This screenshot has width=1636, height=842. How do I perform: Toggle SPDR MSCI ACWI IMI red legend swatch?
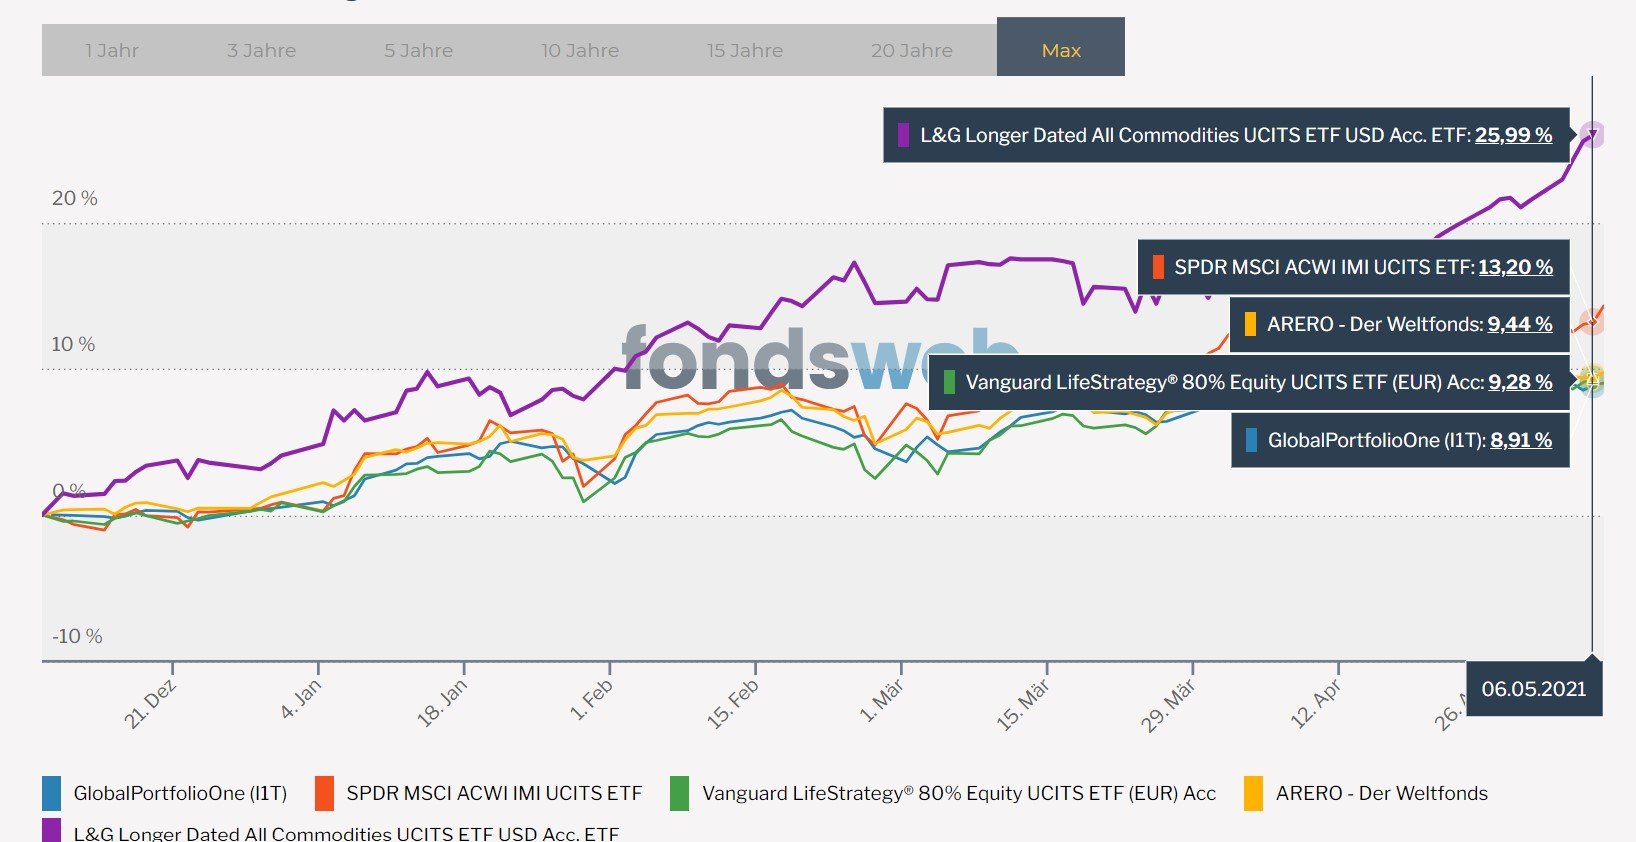click(x=324, y=793)
